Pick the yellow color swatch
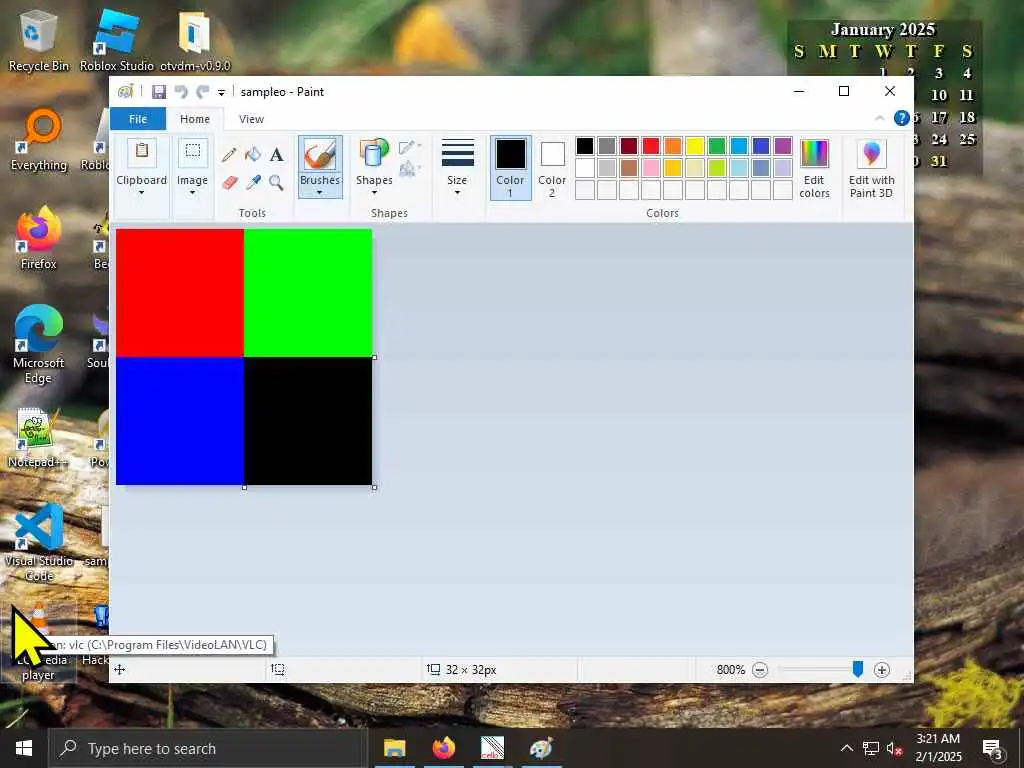Screen dimensions: 1024x768 [x=695, y=146]
